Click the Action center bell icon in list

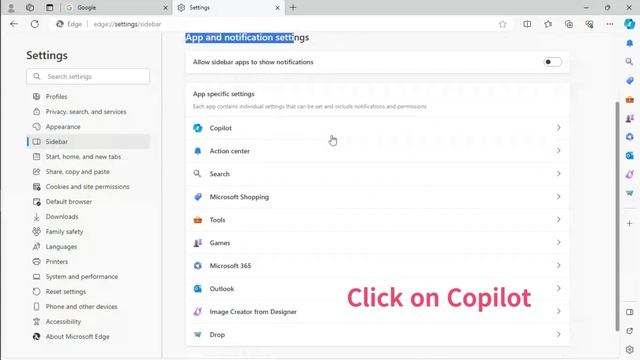point(198,151)
